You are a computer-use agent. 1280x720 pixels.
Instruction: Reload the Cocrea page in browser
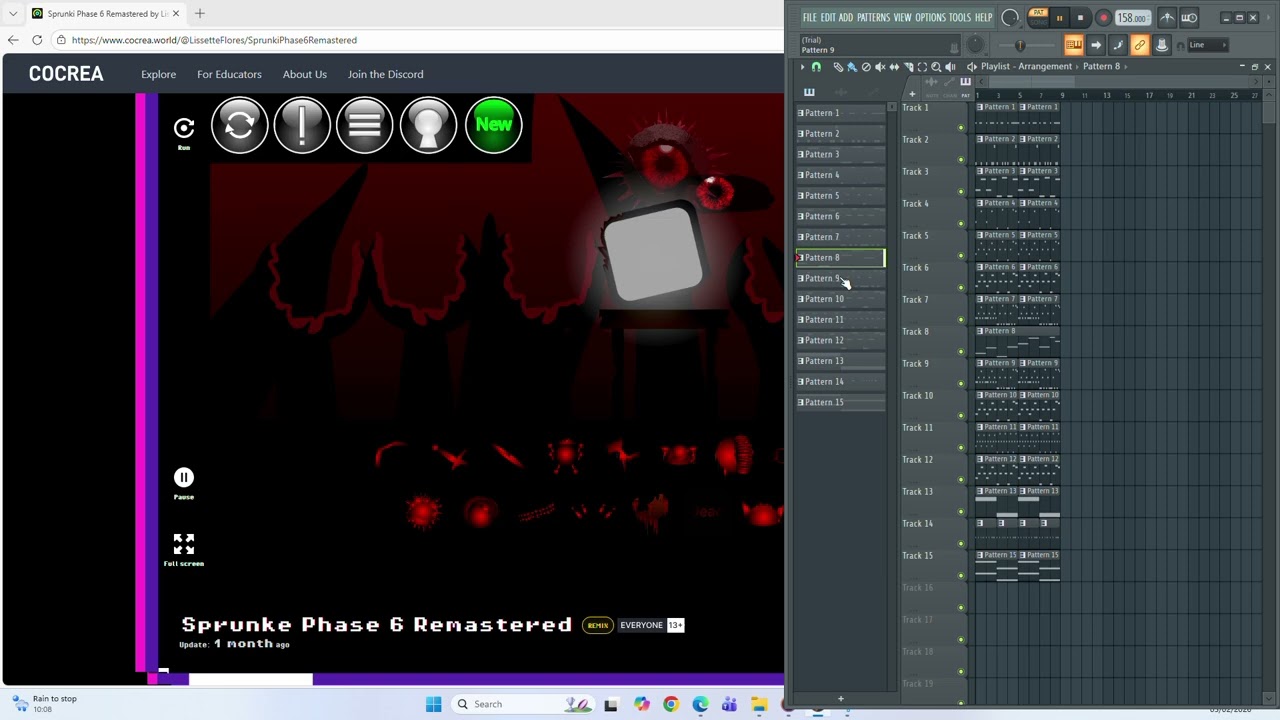click(x=37, y=40)
